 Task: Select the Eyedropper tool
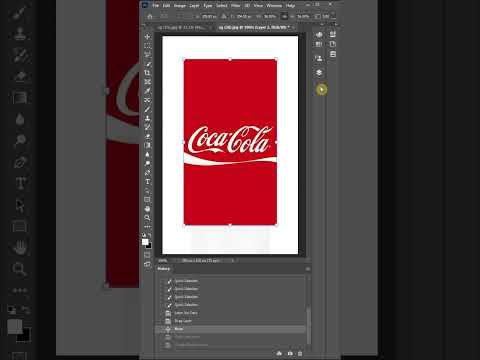click(x=147, y=91)
